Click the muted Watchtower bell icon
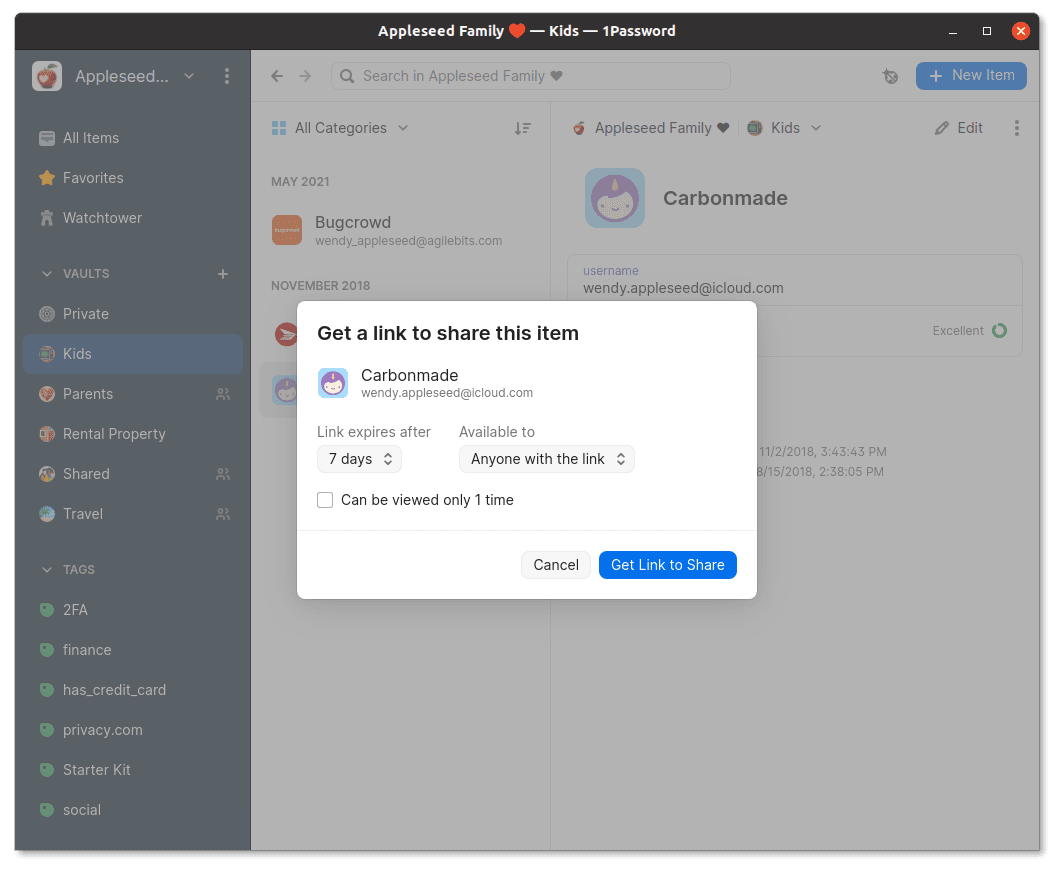The image size is (1058, 869). click(890, 76)
